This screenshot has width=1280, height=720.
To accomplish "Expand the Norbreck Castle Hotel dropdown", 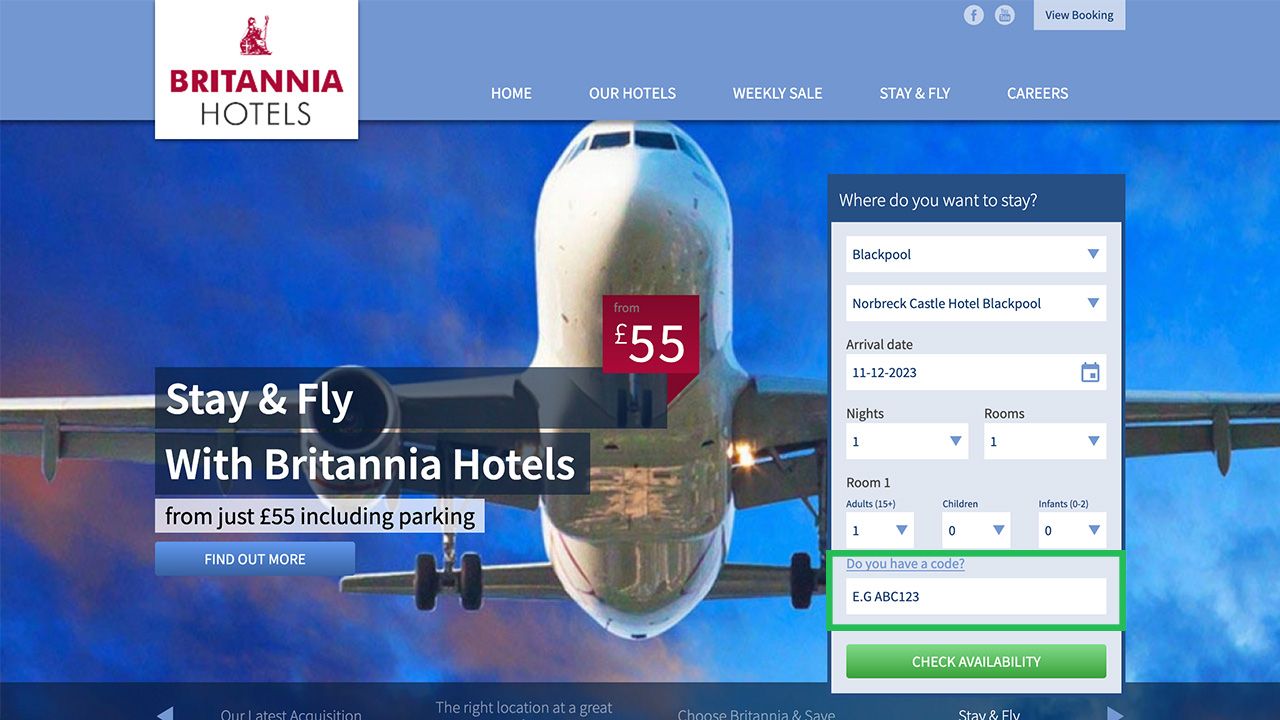I will click(x=976, y=303).
